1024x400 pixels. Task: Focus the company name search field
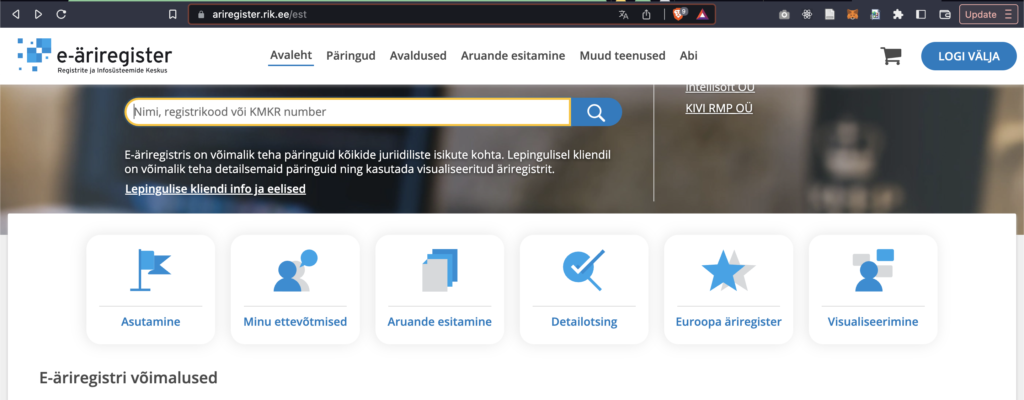tap(348, 112)
